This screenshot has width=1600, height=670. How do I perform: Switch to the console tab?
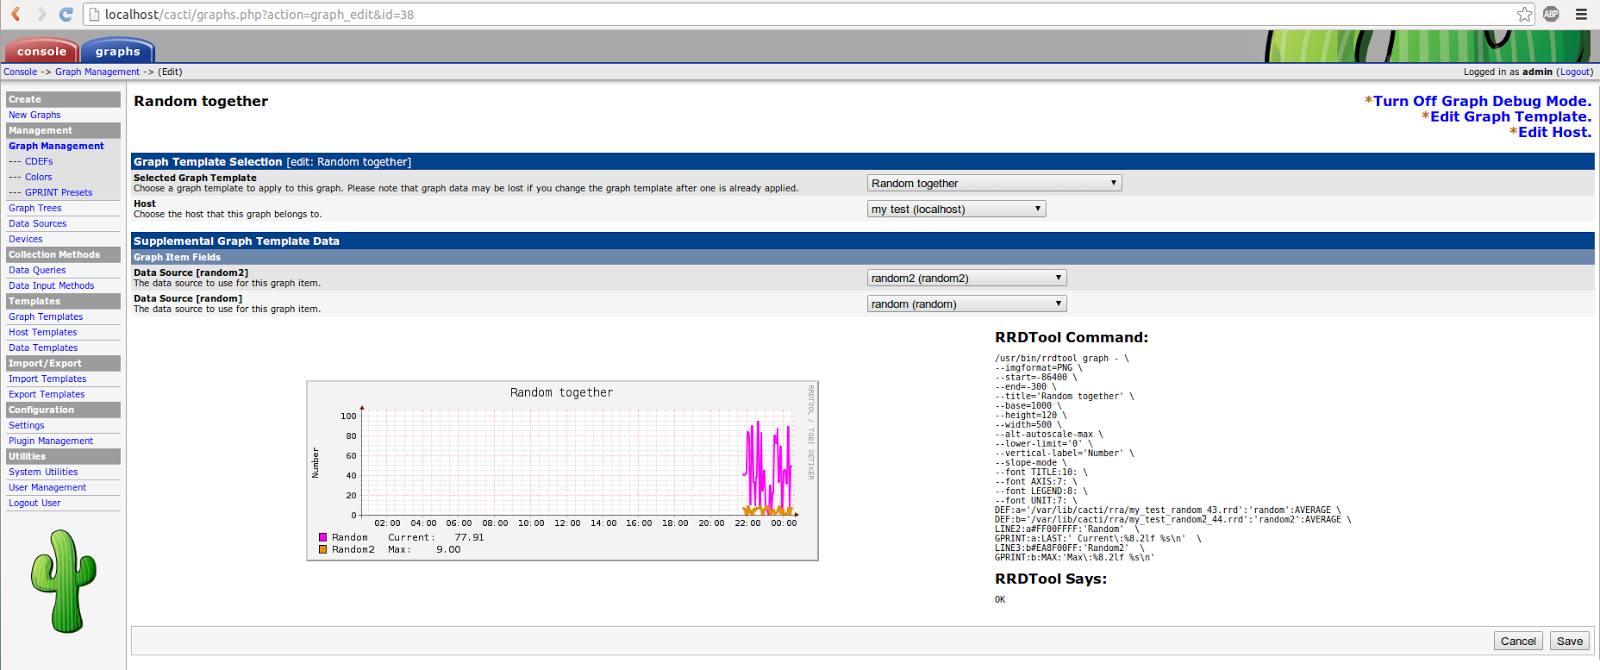pos(41,51)
